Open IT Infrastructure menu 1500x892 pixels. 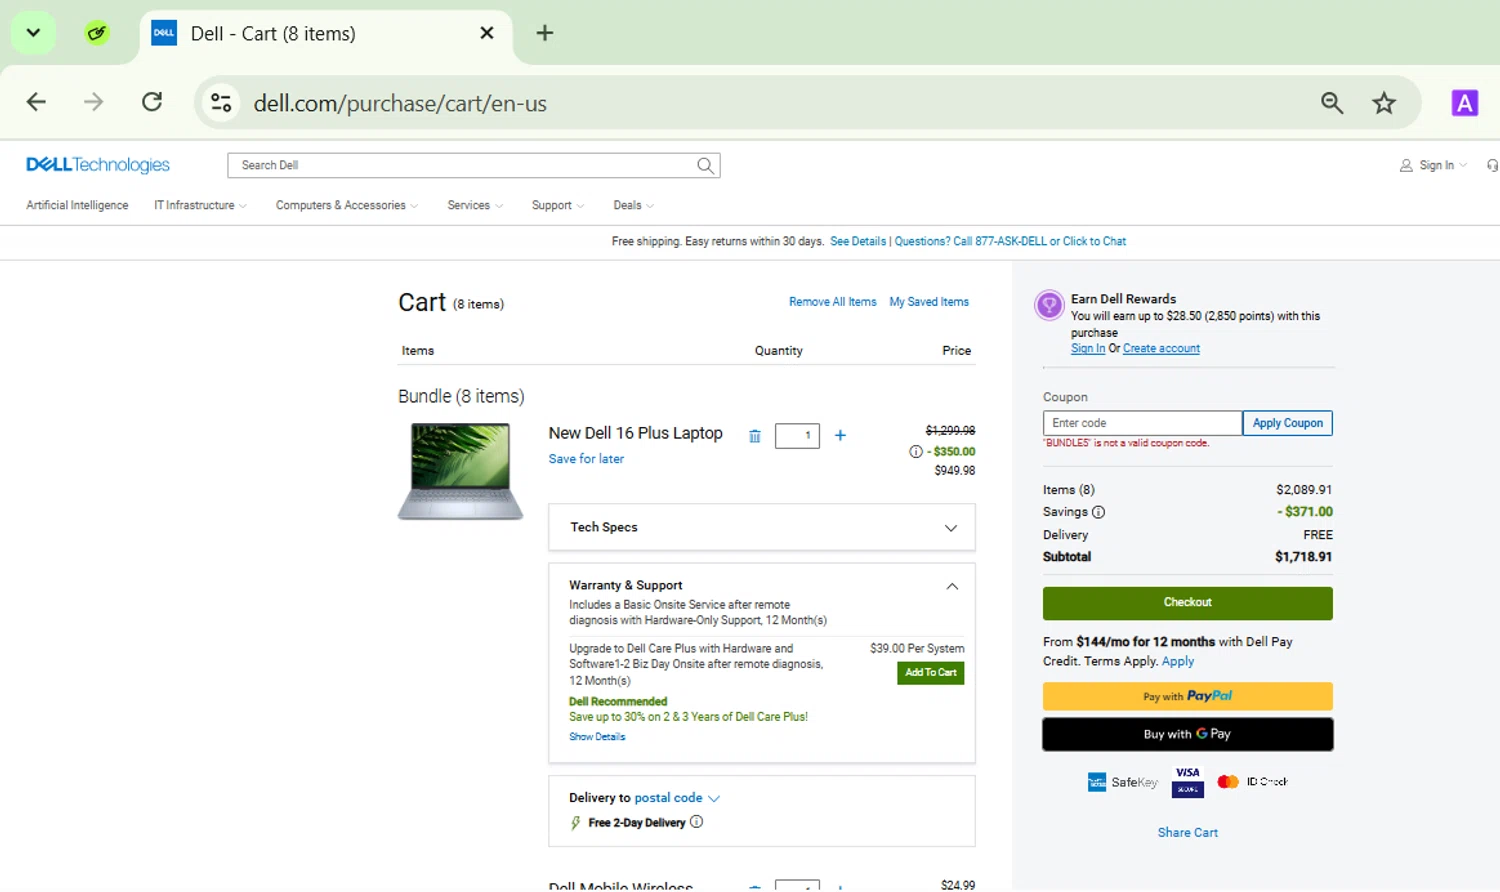click(x=200, y=205)
